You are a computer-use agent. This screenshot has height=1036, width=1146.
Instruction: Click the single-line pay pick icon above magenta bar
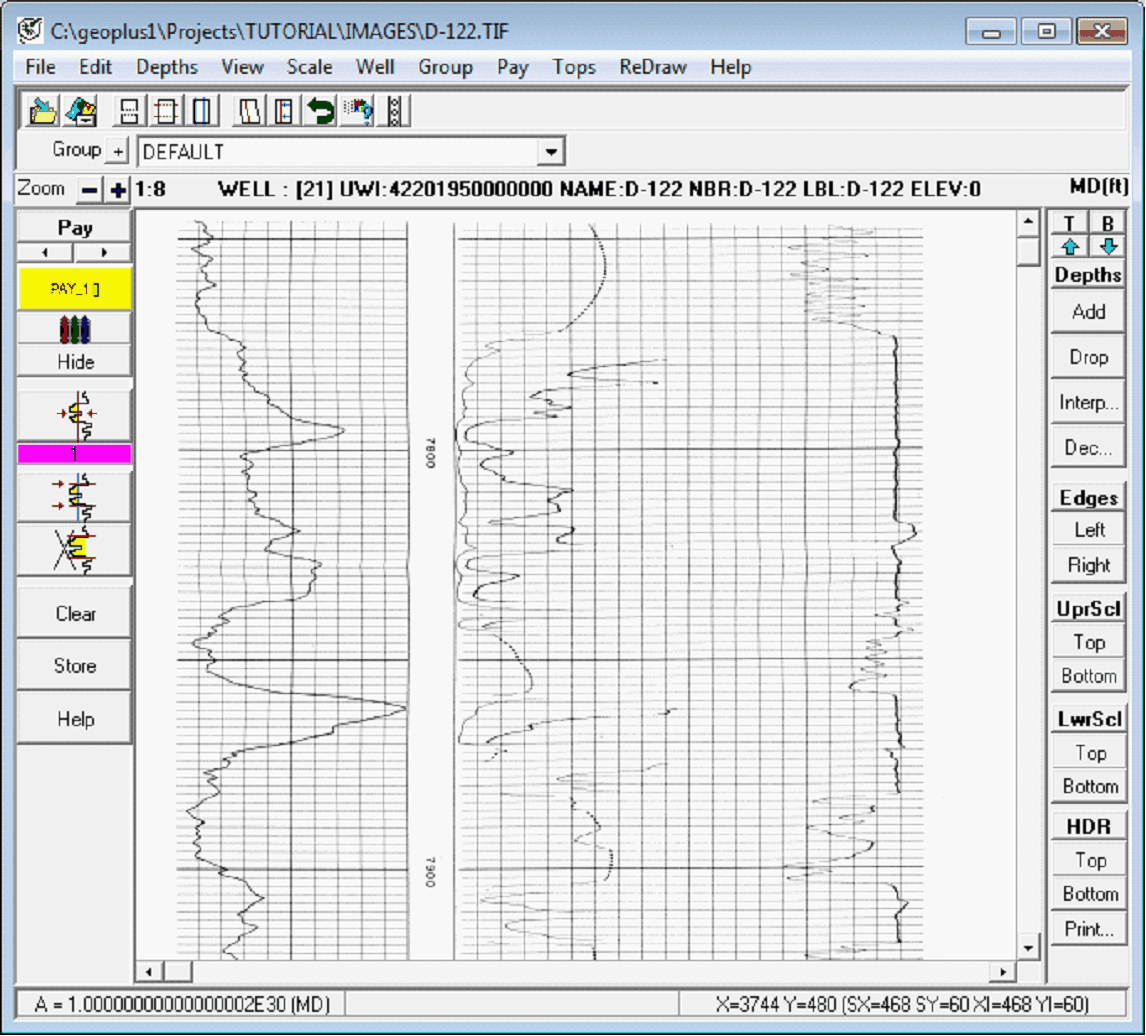(75, 415)
